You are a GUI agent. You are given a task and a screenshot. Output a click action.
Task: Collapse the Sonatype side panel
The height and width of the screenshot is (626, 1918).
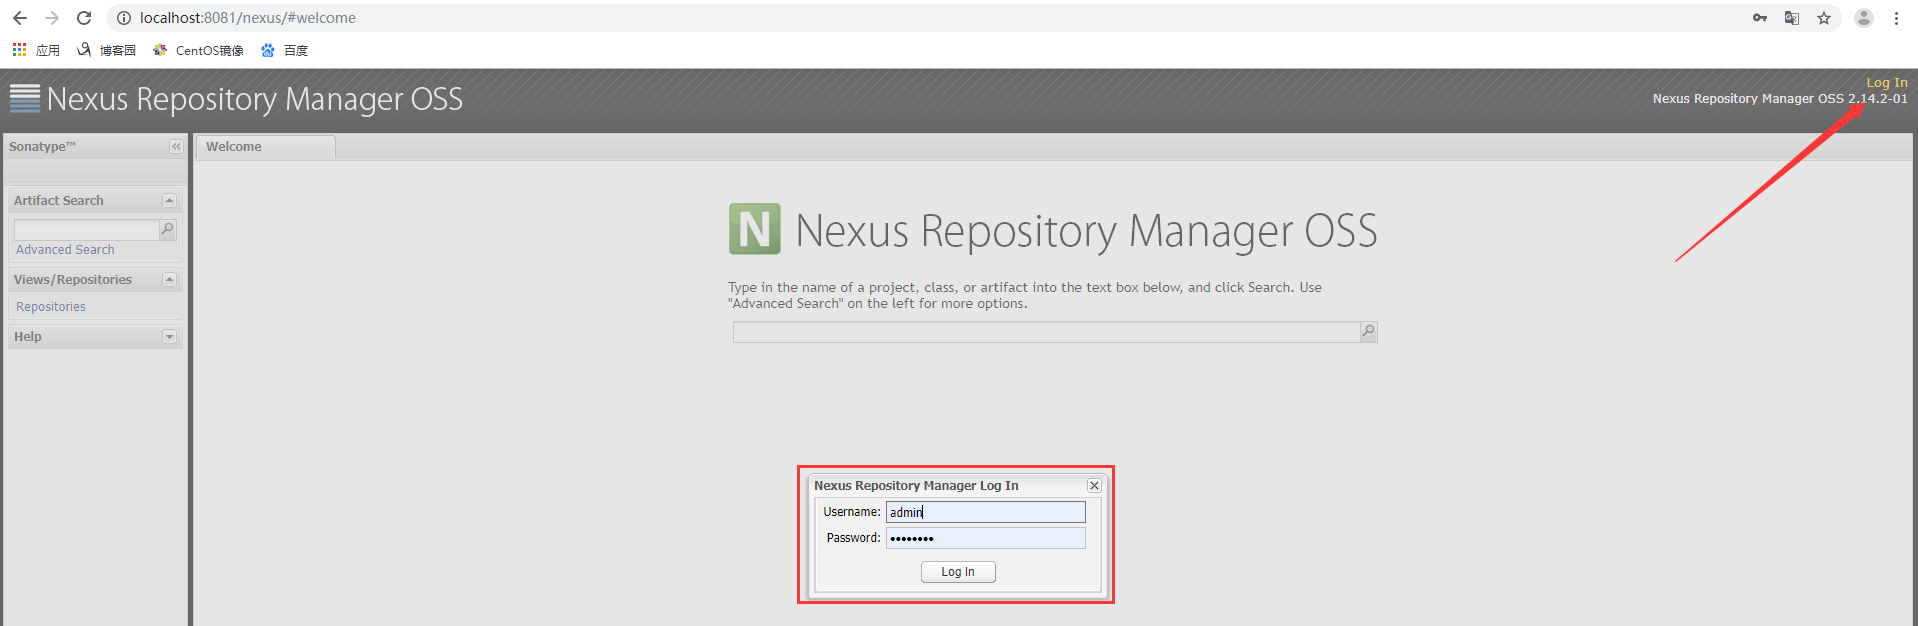coord(176,146)
